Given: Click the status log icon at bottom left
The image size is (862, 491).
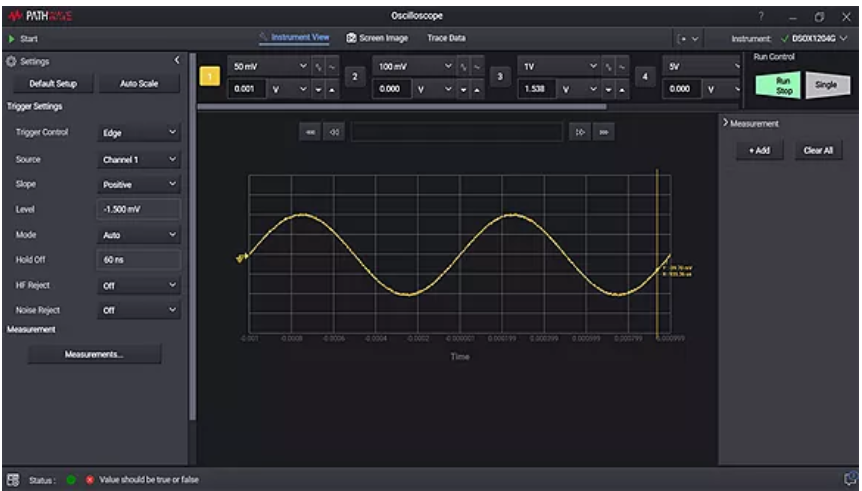Looking at the screenshot, I should click(x=14, y=479).
